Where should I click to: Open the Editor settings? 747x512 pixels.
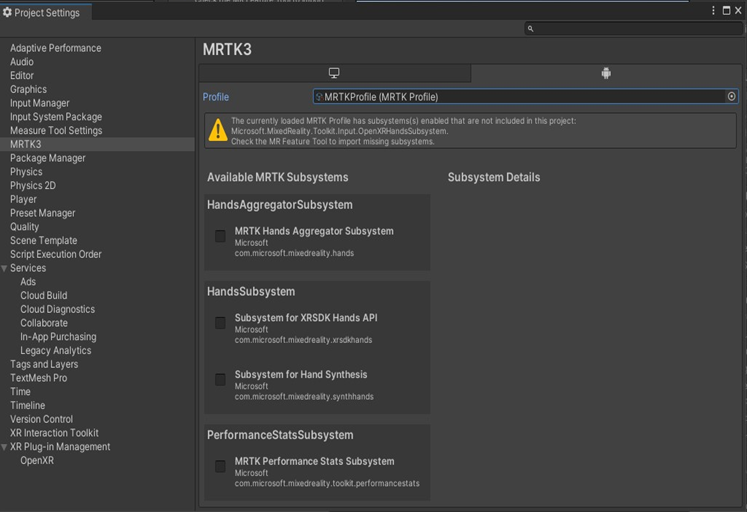22,76
